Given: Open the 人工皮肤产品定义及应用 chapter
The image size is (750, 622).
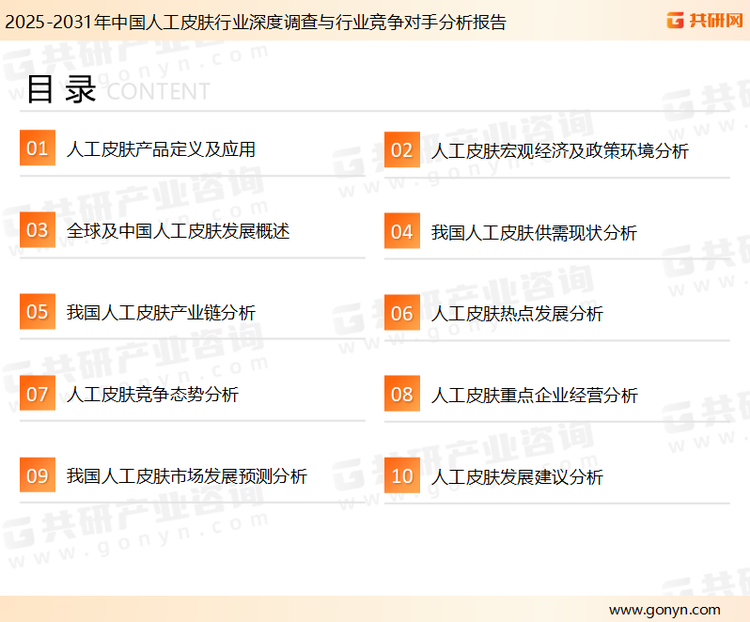Looking at the screenshot, I should click(161, 150).
